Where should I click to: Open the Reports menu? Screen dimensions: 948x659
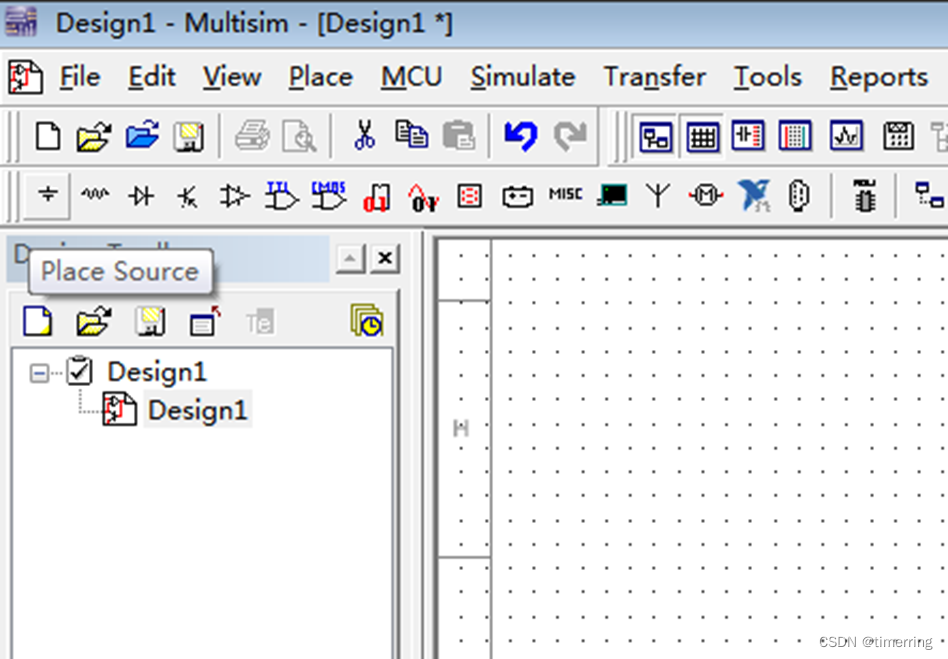pyautogui.click(x=879, y=77)
